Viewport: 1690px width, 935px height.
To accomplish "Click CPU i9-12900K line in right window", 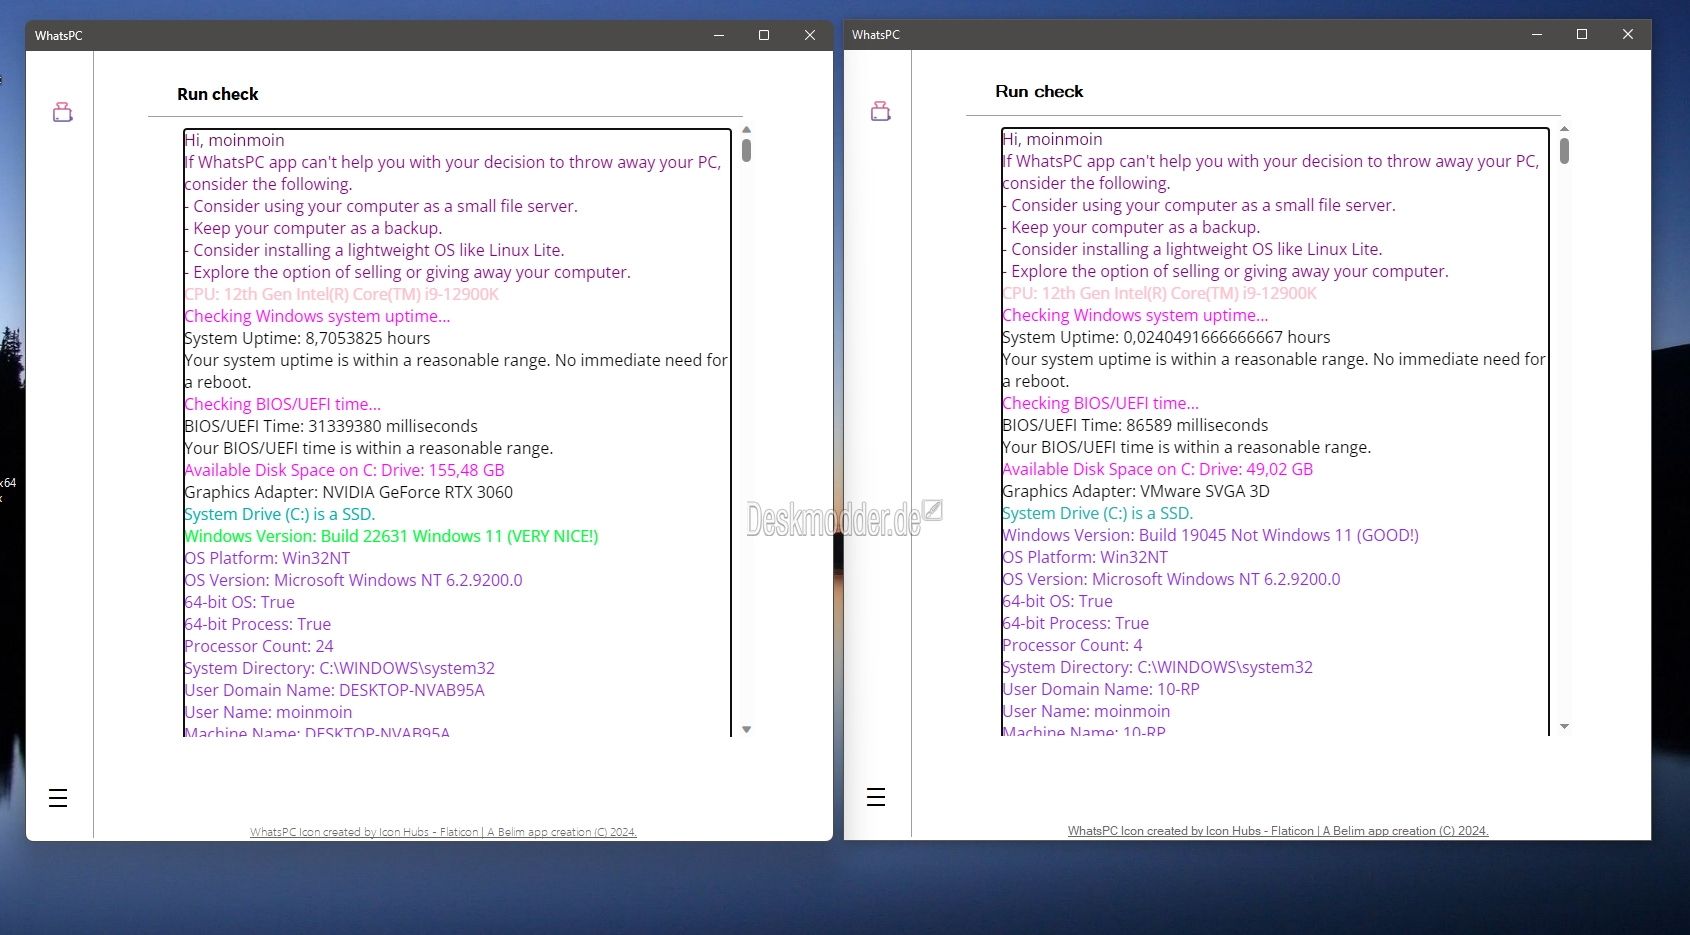I will [1159, 293].
